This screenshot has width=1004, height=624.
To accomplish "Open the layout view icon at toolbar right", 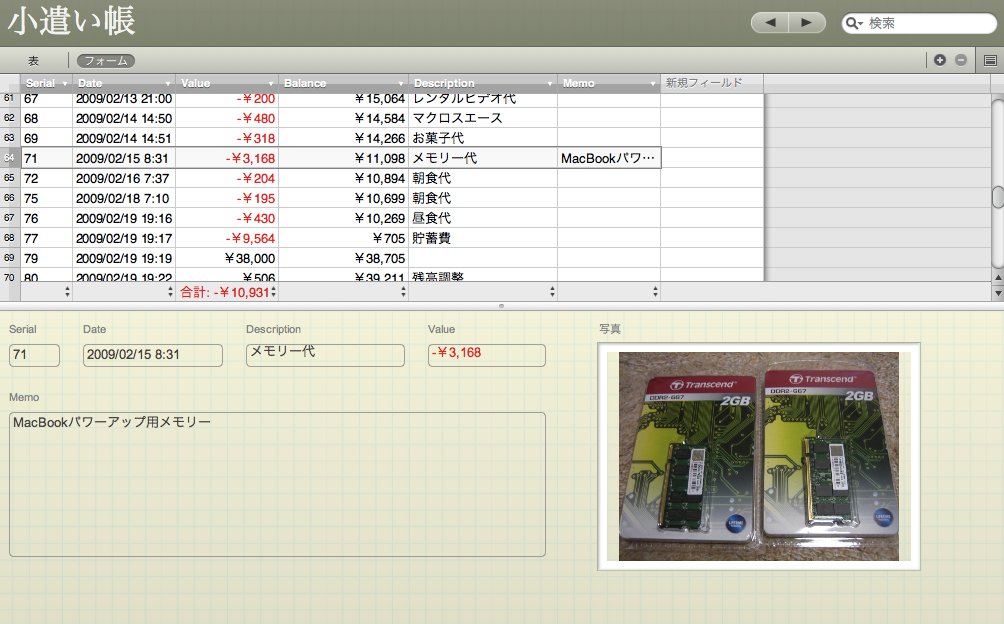I will tap(990, 60).
